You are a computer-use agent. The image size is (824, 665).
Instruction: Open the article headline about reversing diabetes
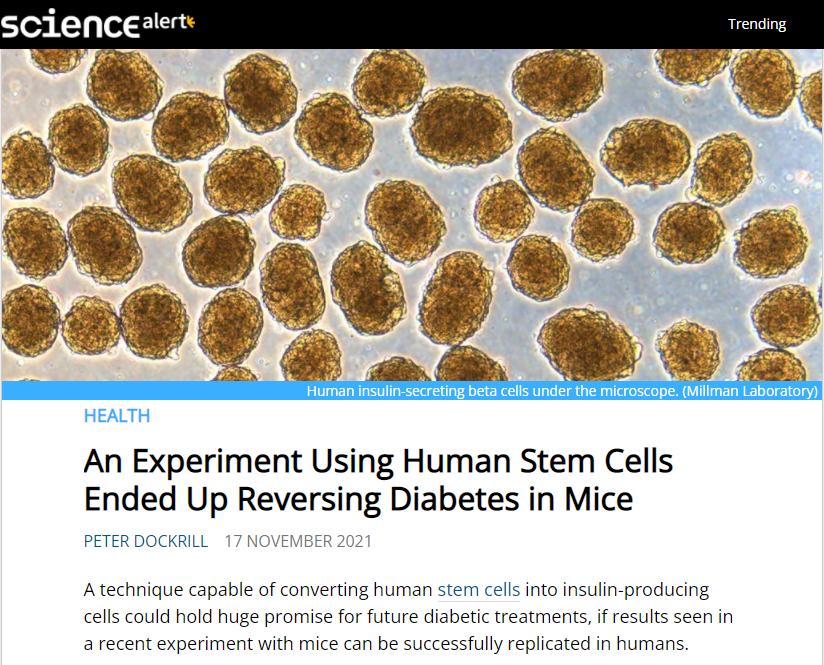point(378,480)
